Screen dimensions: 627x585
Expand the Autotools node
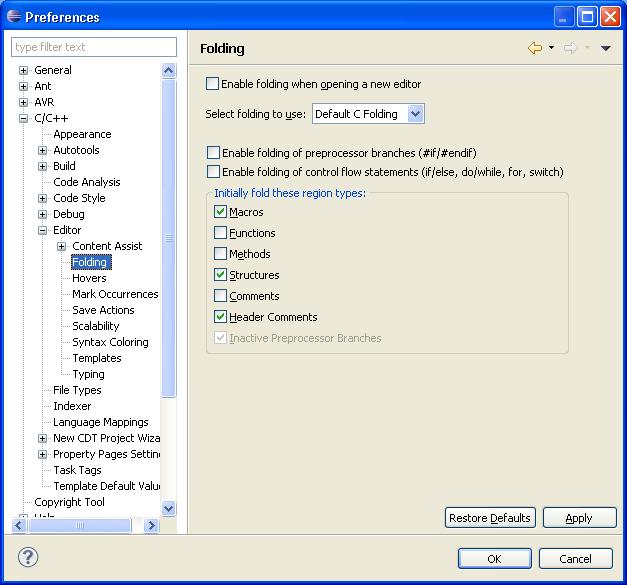click(x=42, y=150)
